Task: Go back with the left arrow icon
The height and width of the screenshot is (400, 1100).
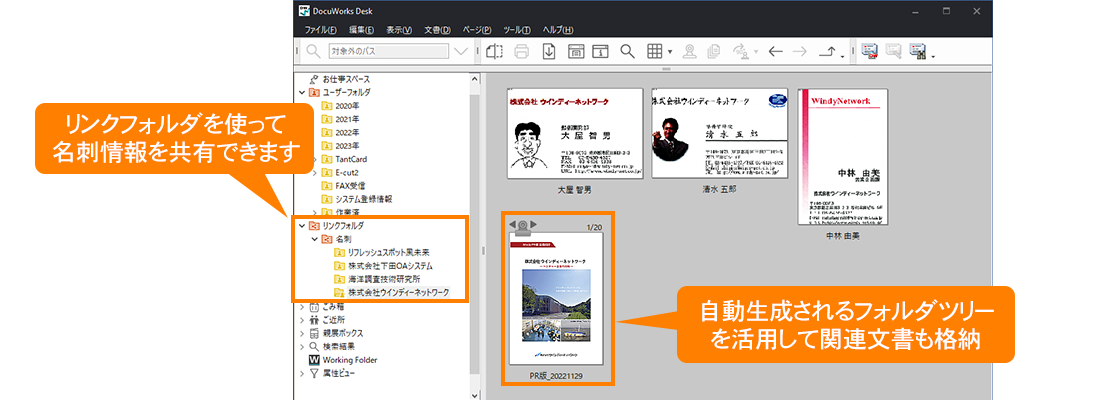Action: coord(775,51)
